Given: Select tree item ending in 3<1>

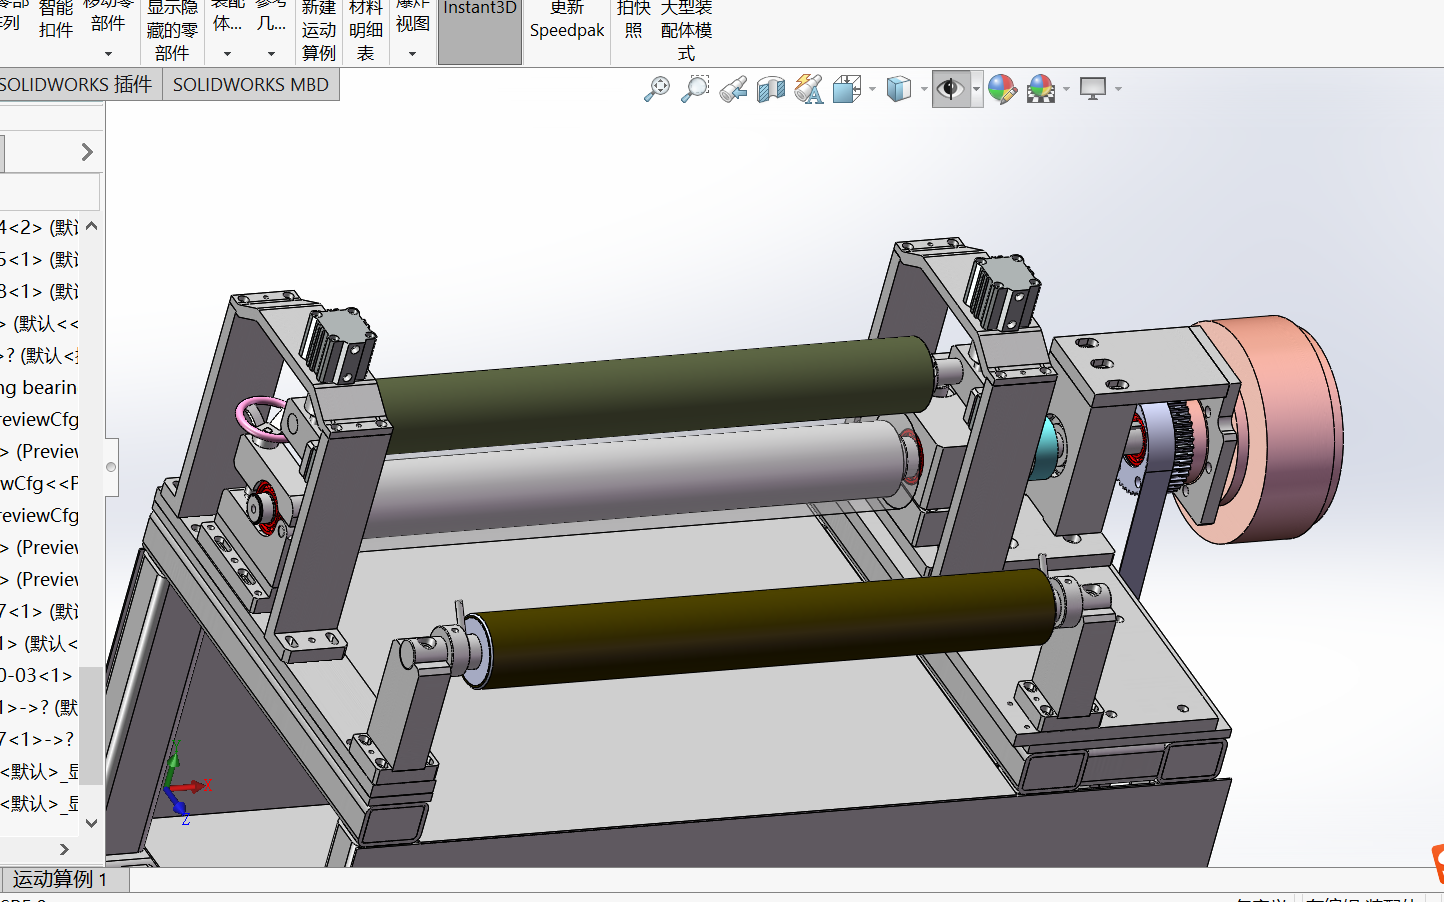Looking at the screenshot, I should [40, 291].
